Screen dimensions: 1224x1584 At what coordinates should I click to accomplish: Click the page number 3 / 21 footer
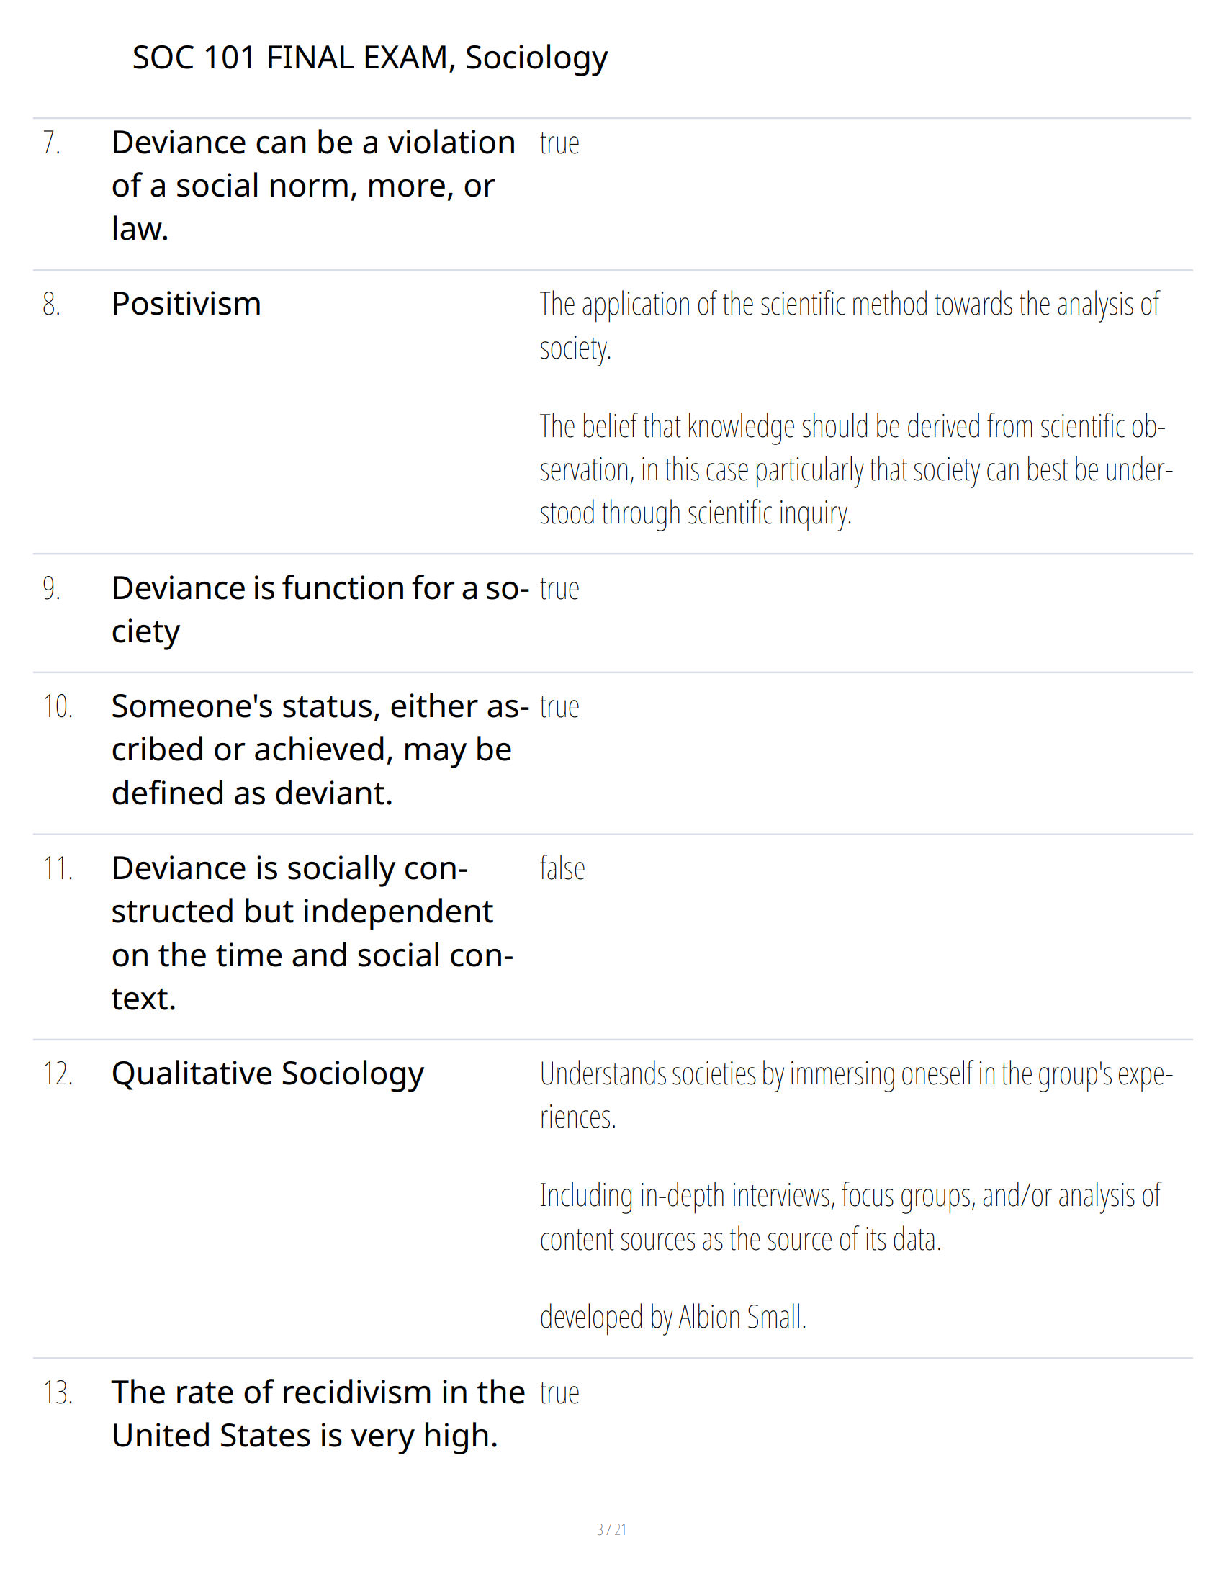(612, 1529)
